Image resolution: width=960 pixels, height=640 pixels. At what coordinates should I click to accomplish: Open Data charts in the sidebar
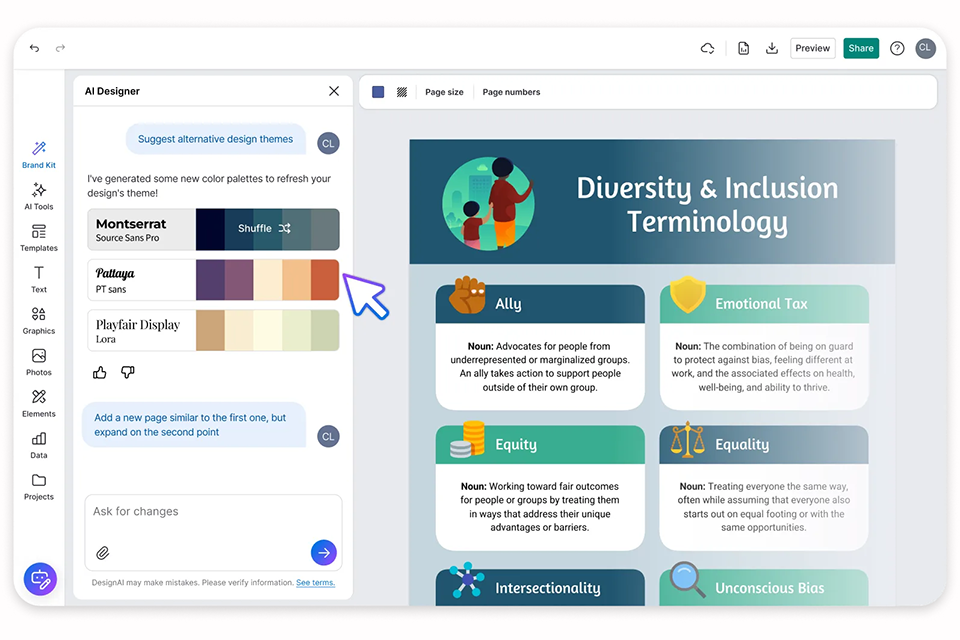[39, 445]
